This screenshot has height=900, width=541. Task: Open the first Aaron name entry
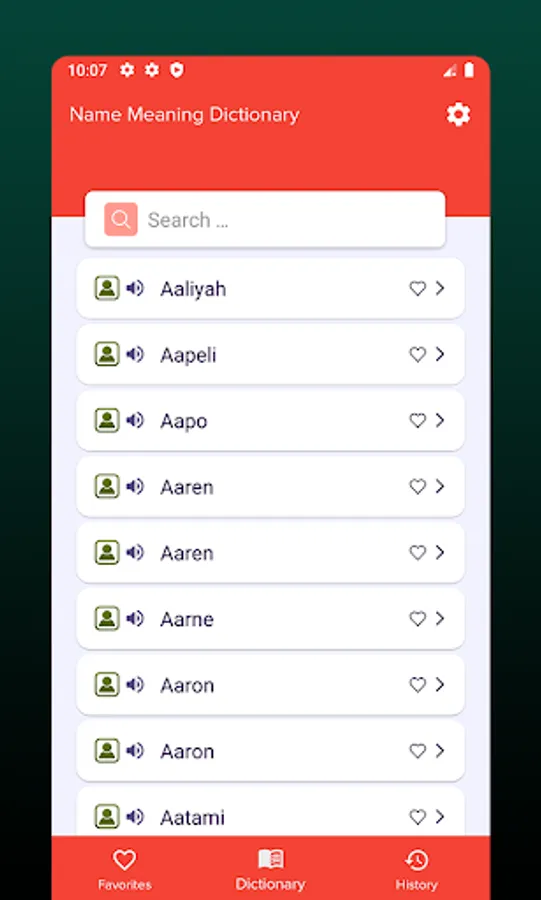pyautogui.click(x=270, y=685)
